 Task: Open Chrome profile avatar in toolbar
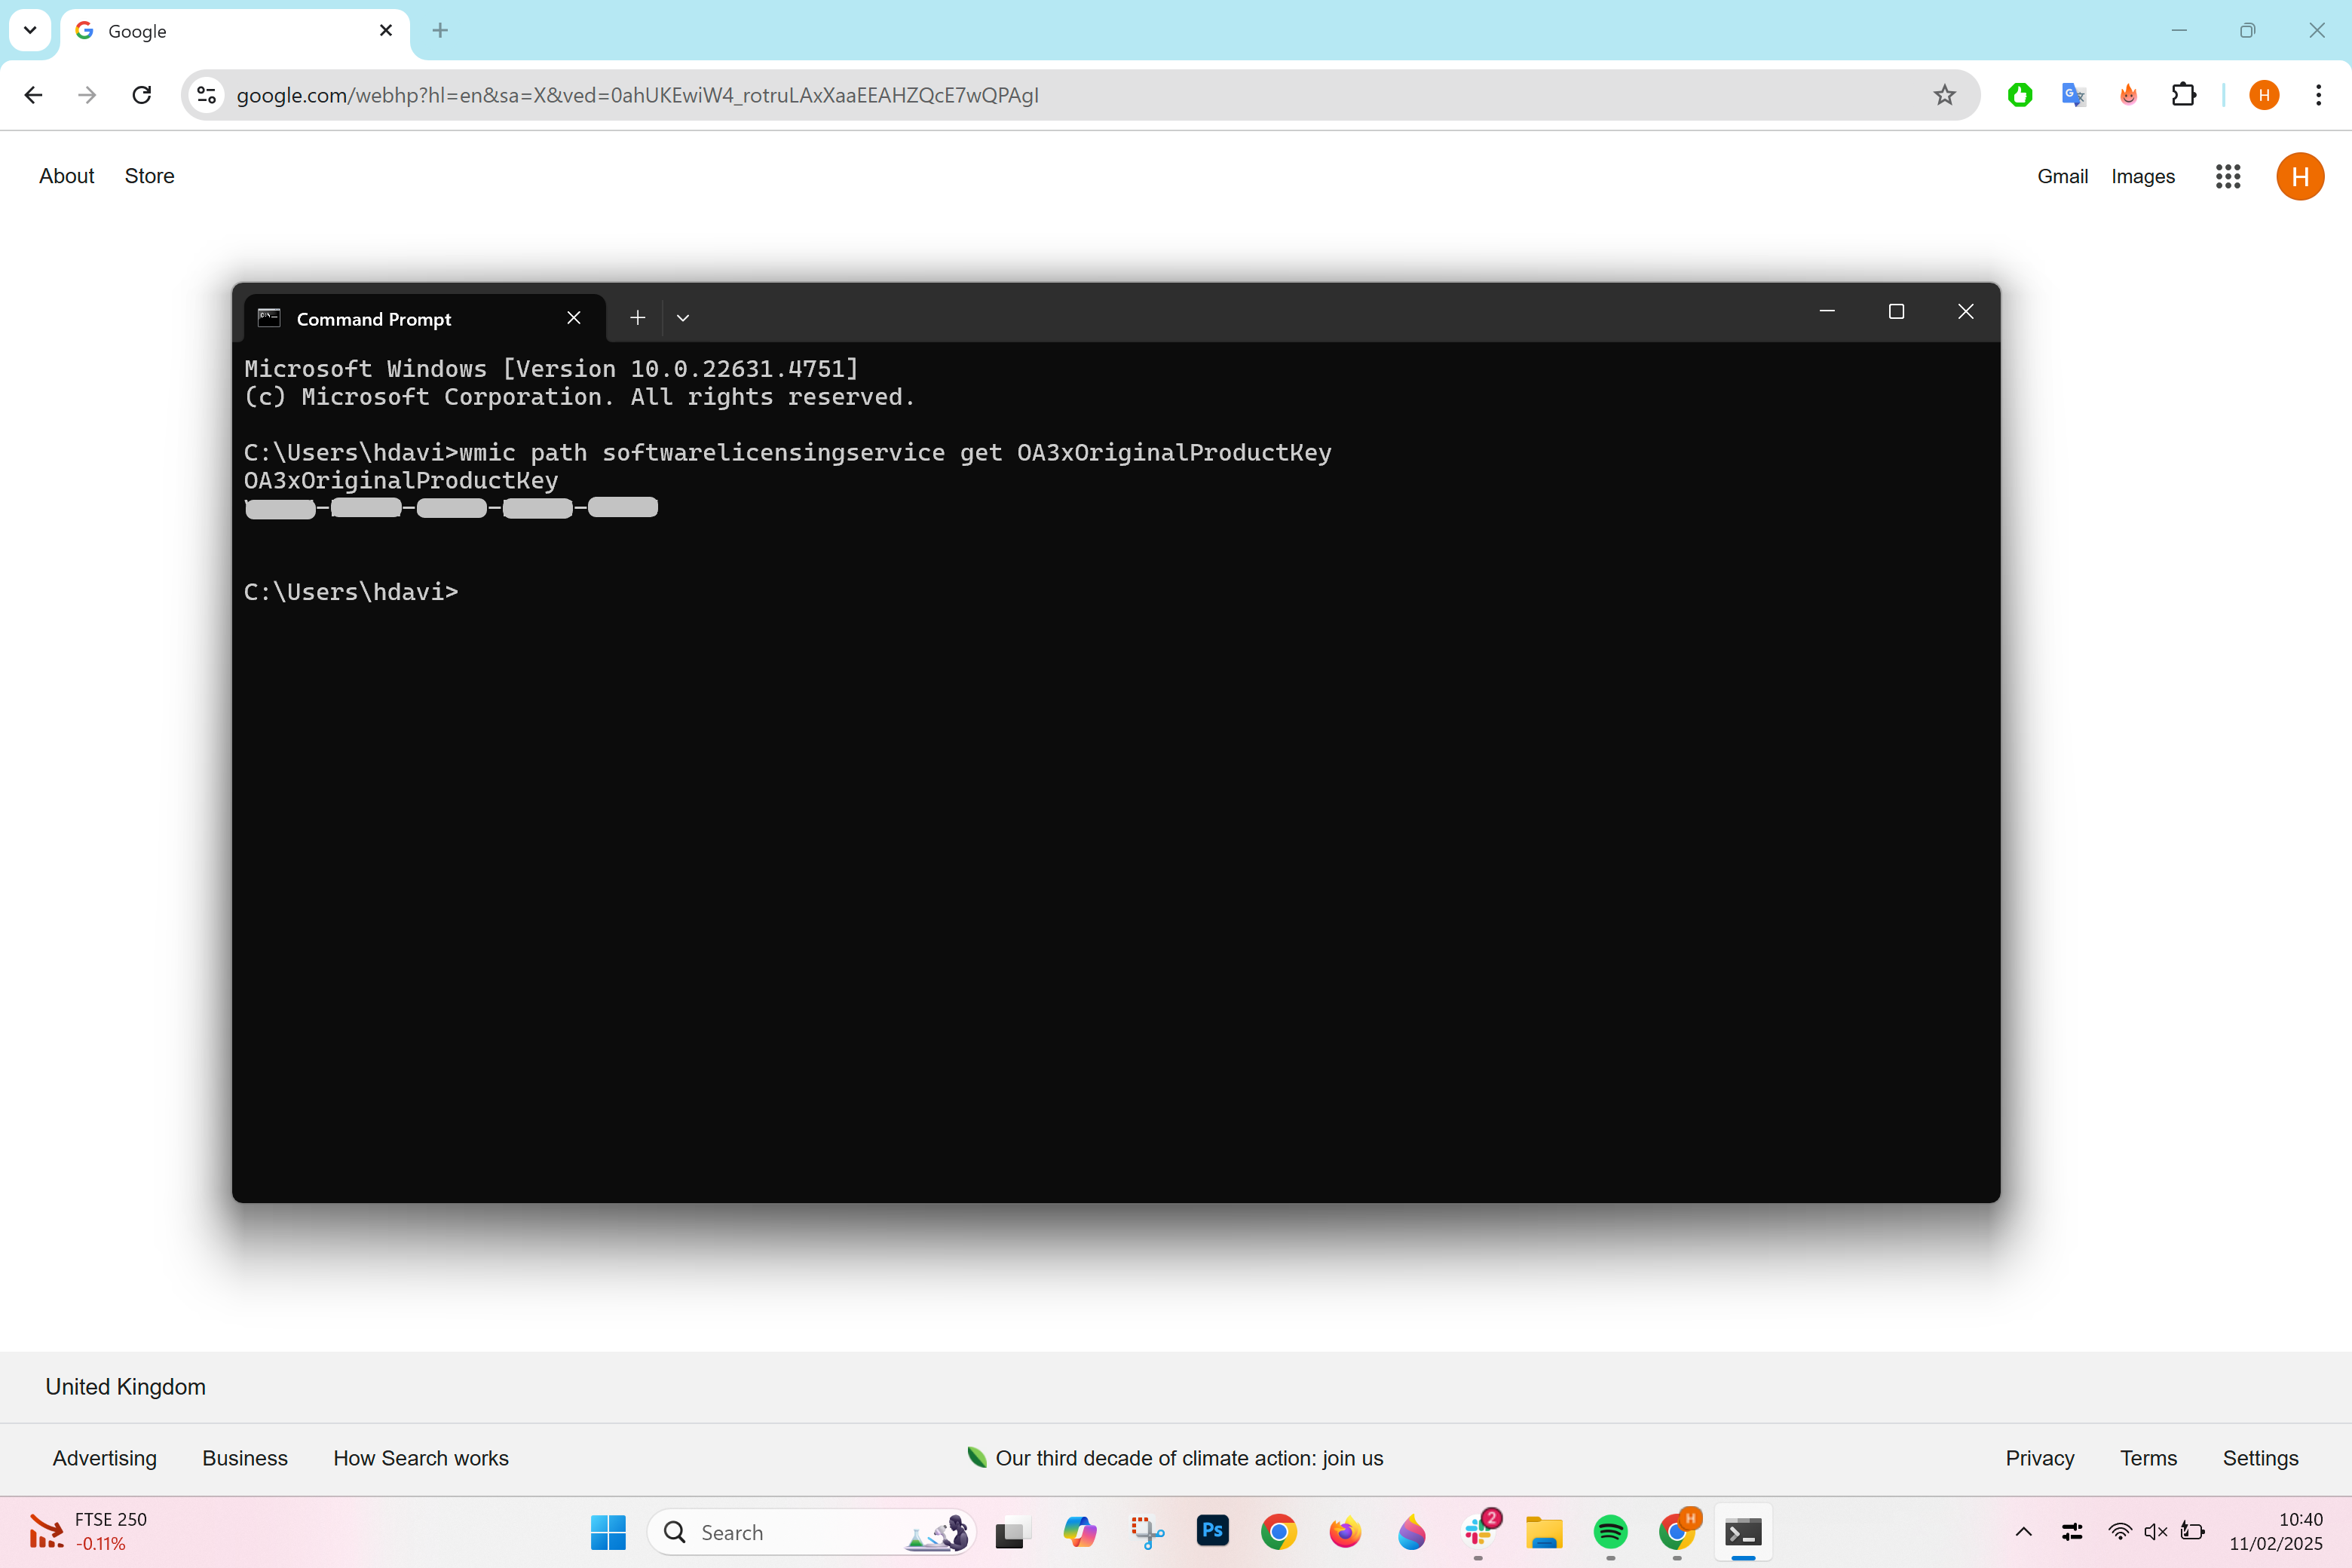click(x=2265, y=95)
